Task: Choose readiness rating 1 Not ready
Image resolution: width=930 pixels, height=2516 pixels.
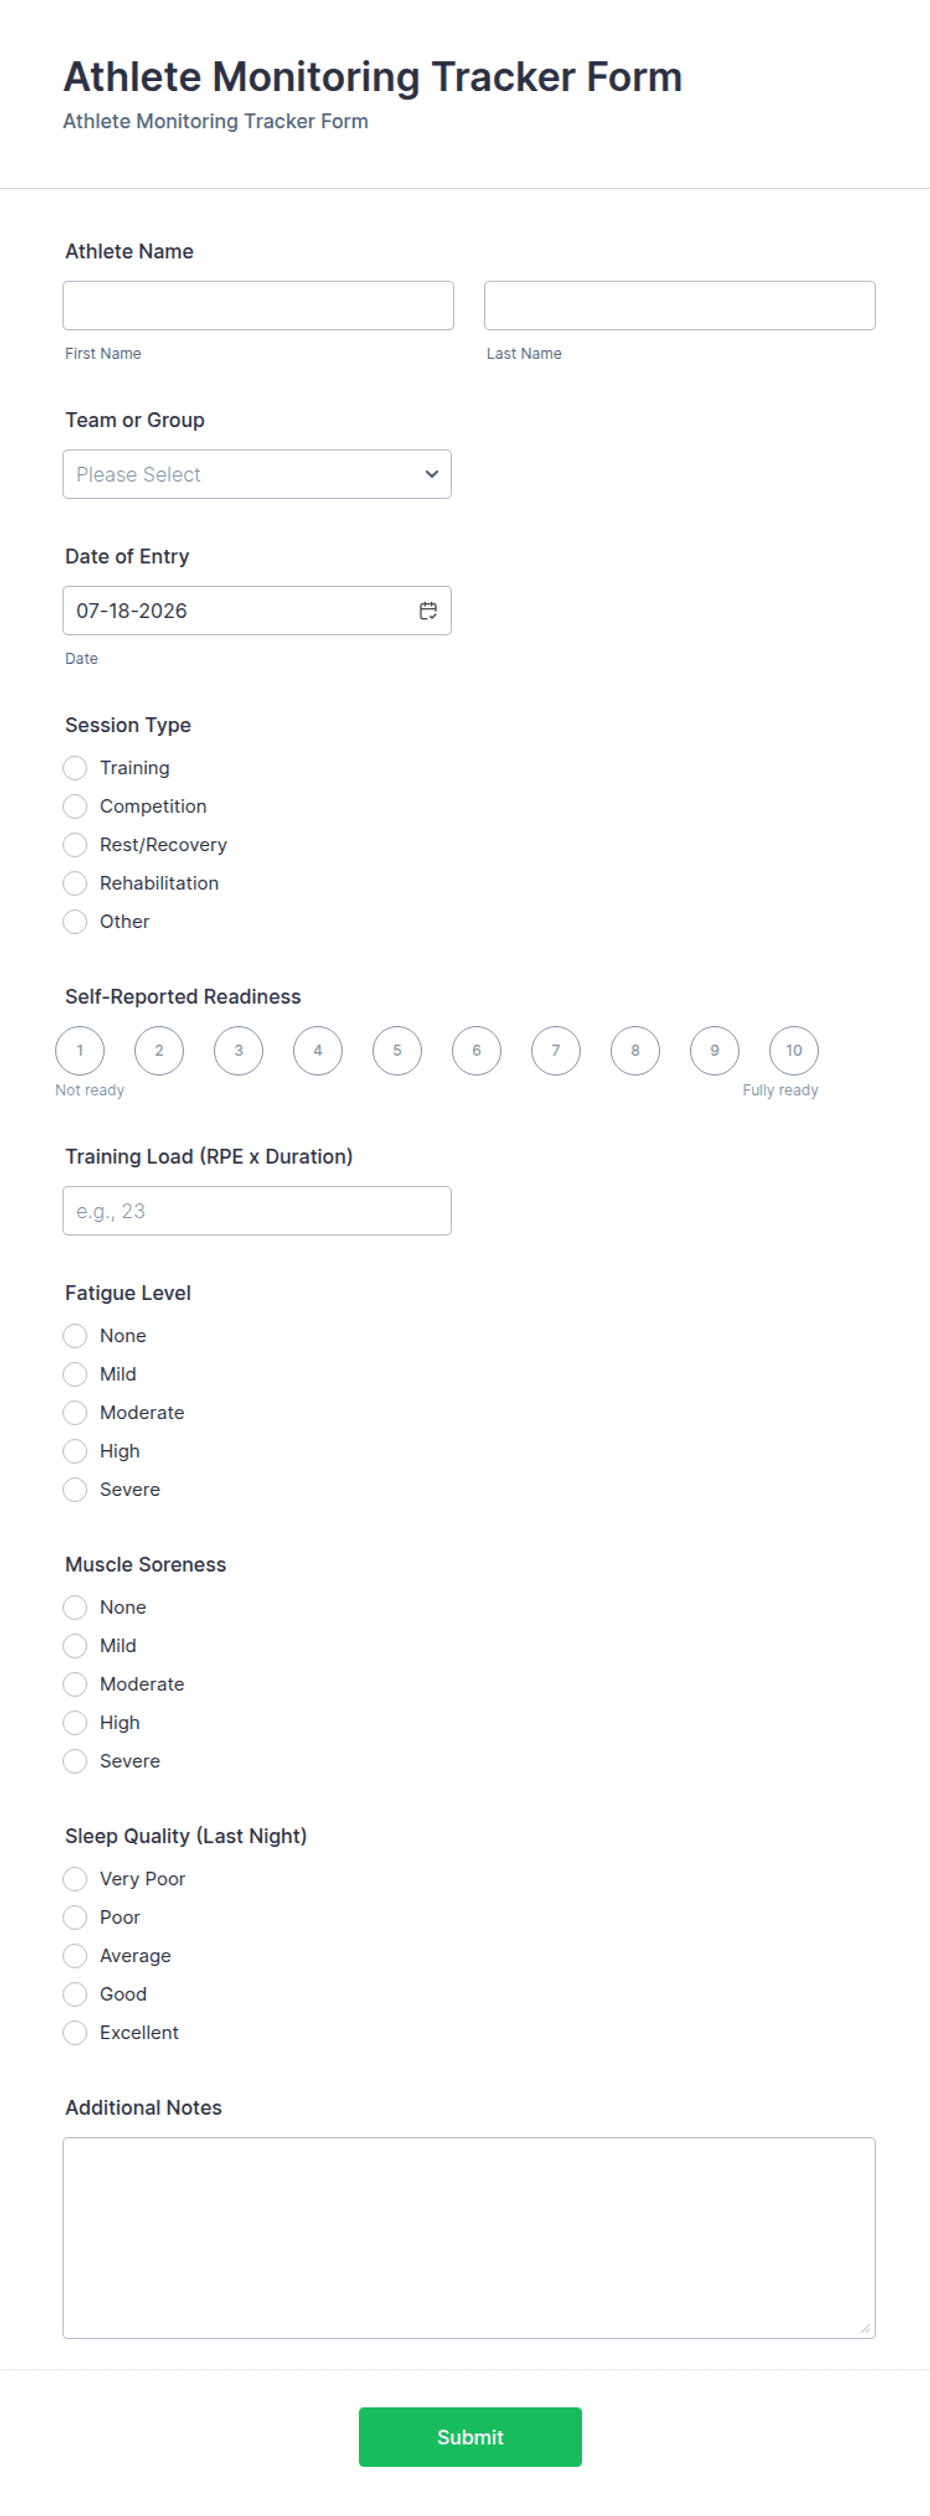Action: (80, 1051)
